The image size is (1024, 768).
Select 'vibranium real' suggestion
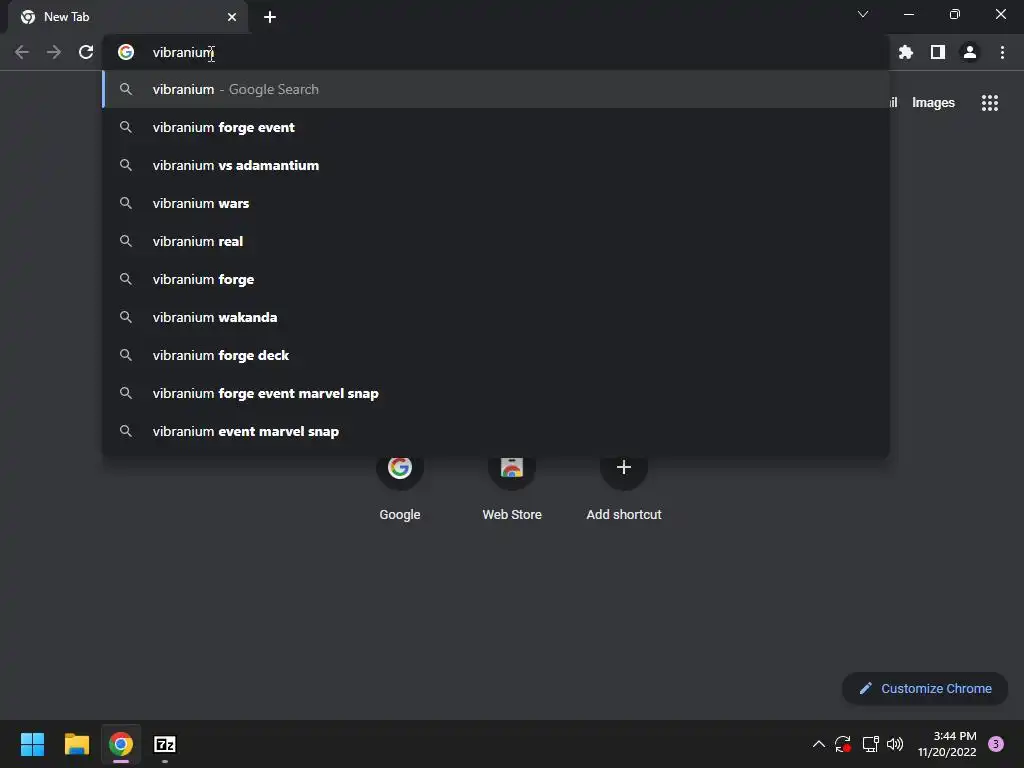point(496,241)
